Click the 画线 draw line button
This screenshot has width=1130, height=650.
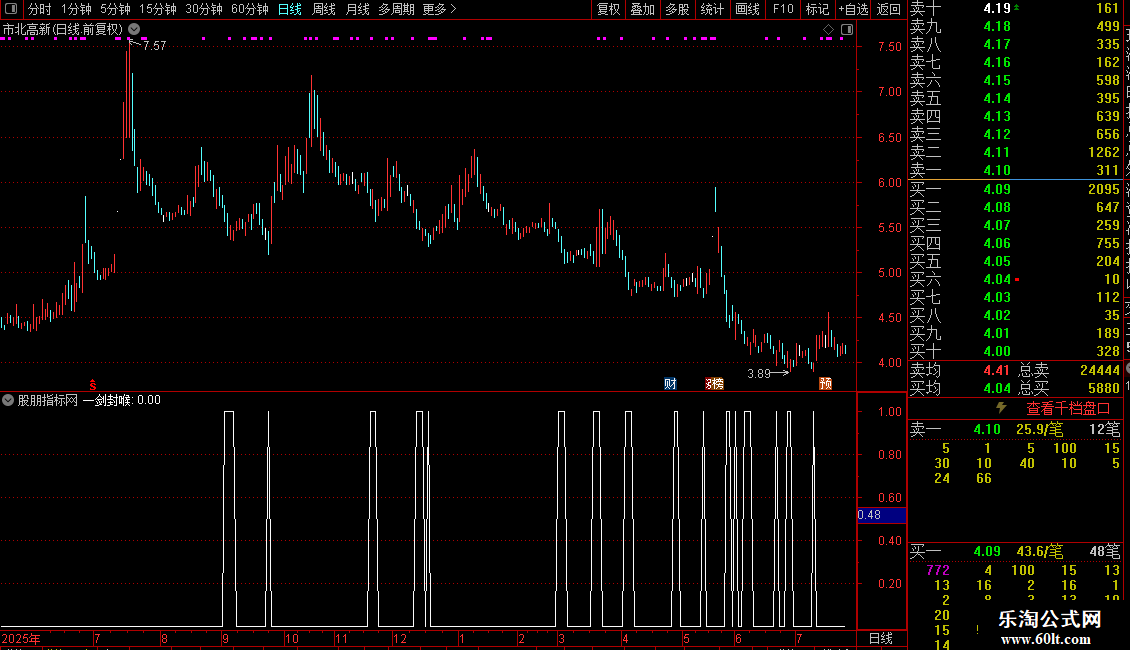coord(747,9)
